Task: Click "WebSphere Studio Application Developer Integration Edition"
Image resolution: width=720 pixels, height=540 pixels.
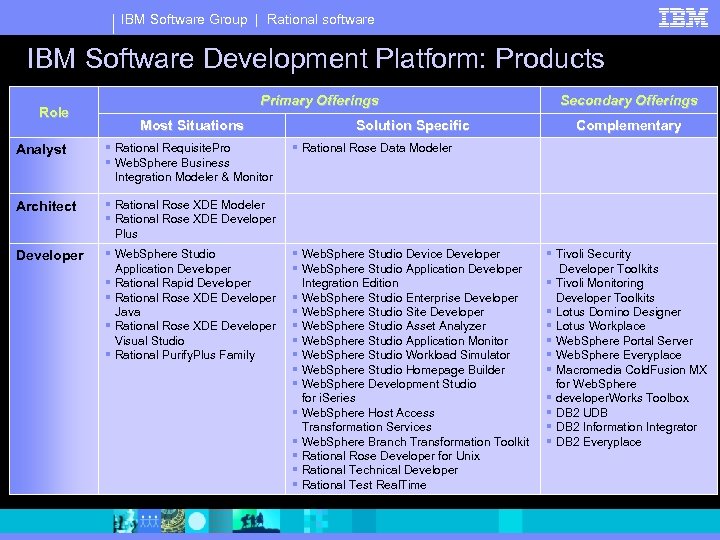Action: (x=412, y=276)
